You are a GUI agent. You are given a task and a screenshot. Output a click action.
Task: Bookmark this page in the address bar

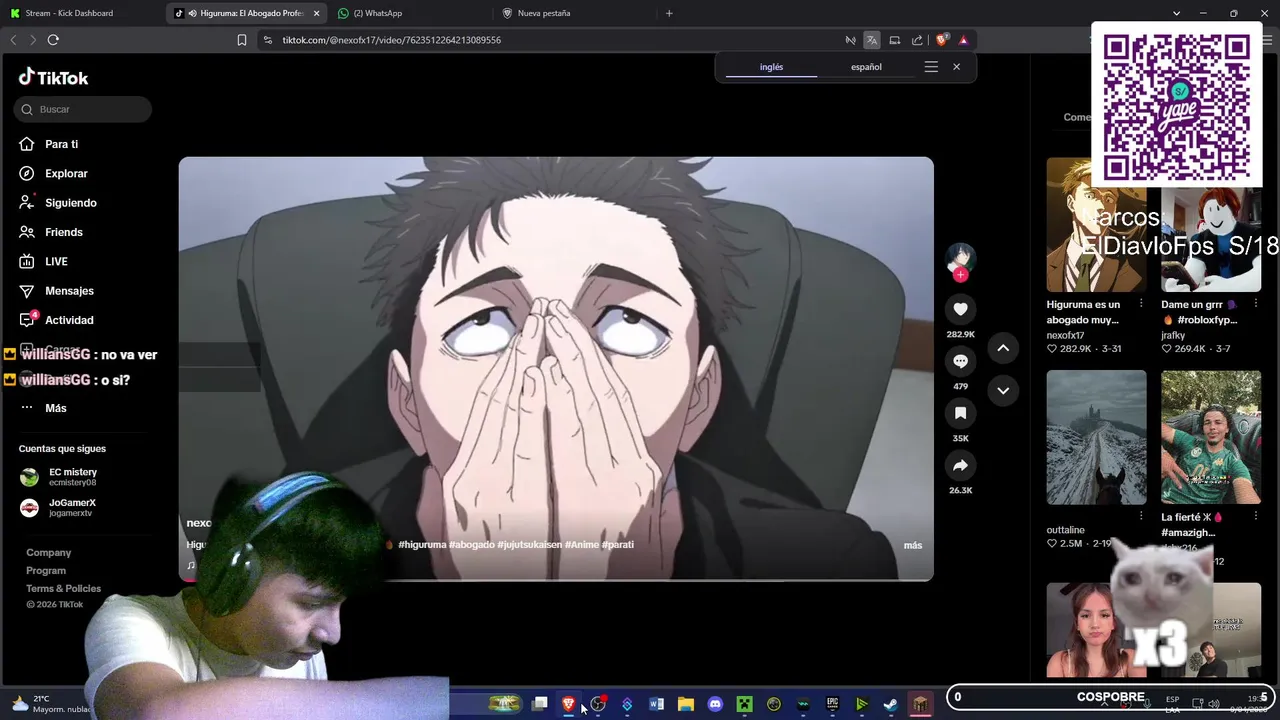[242, 40]
